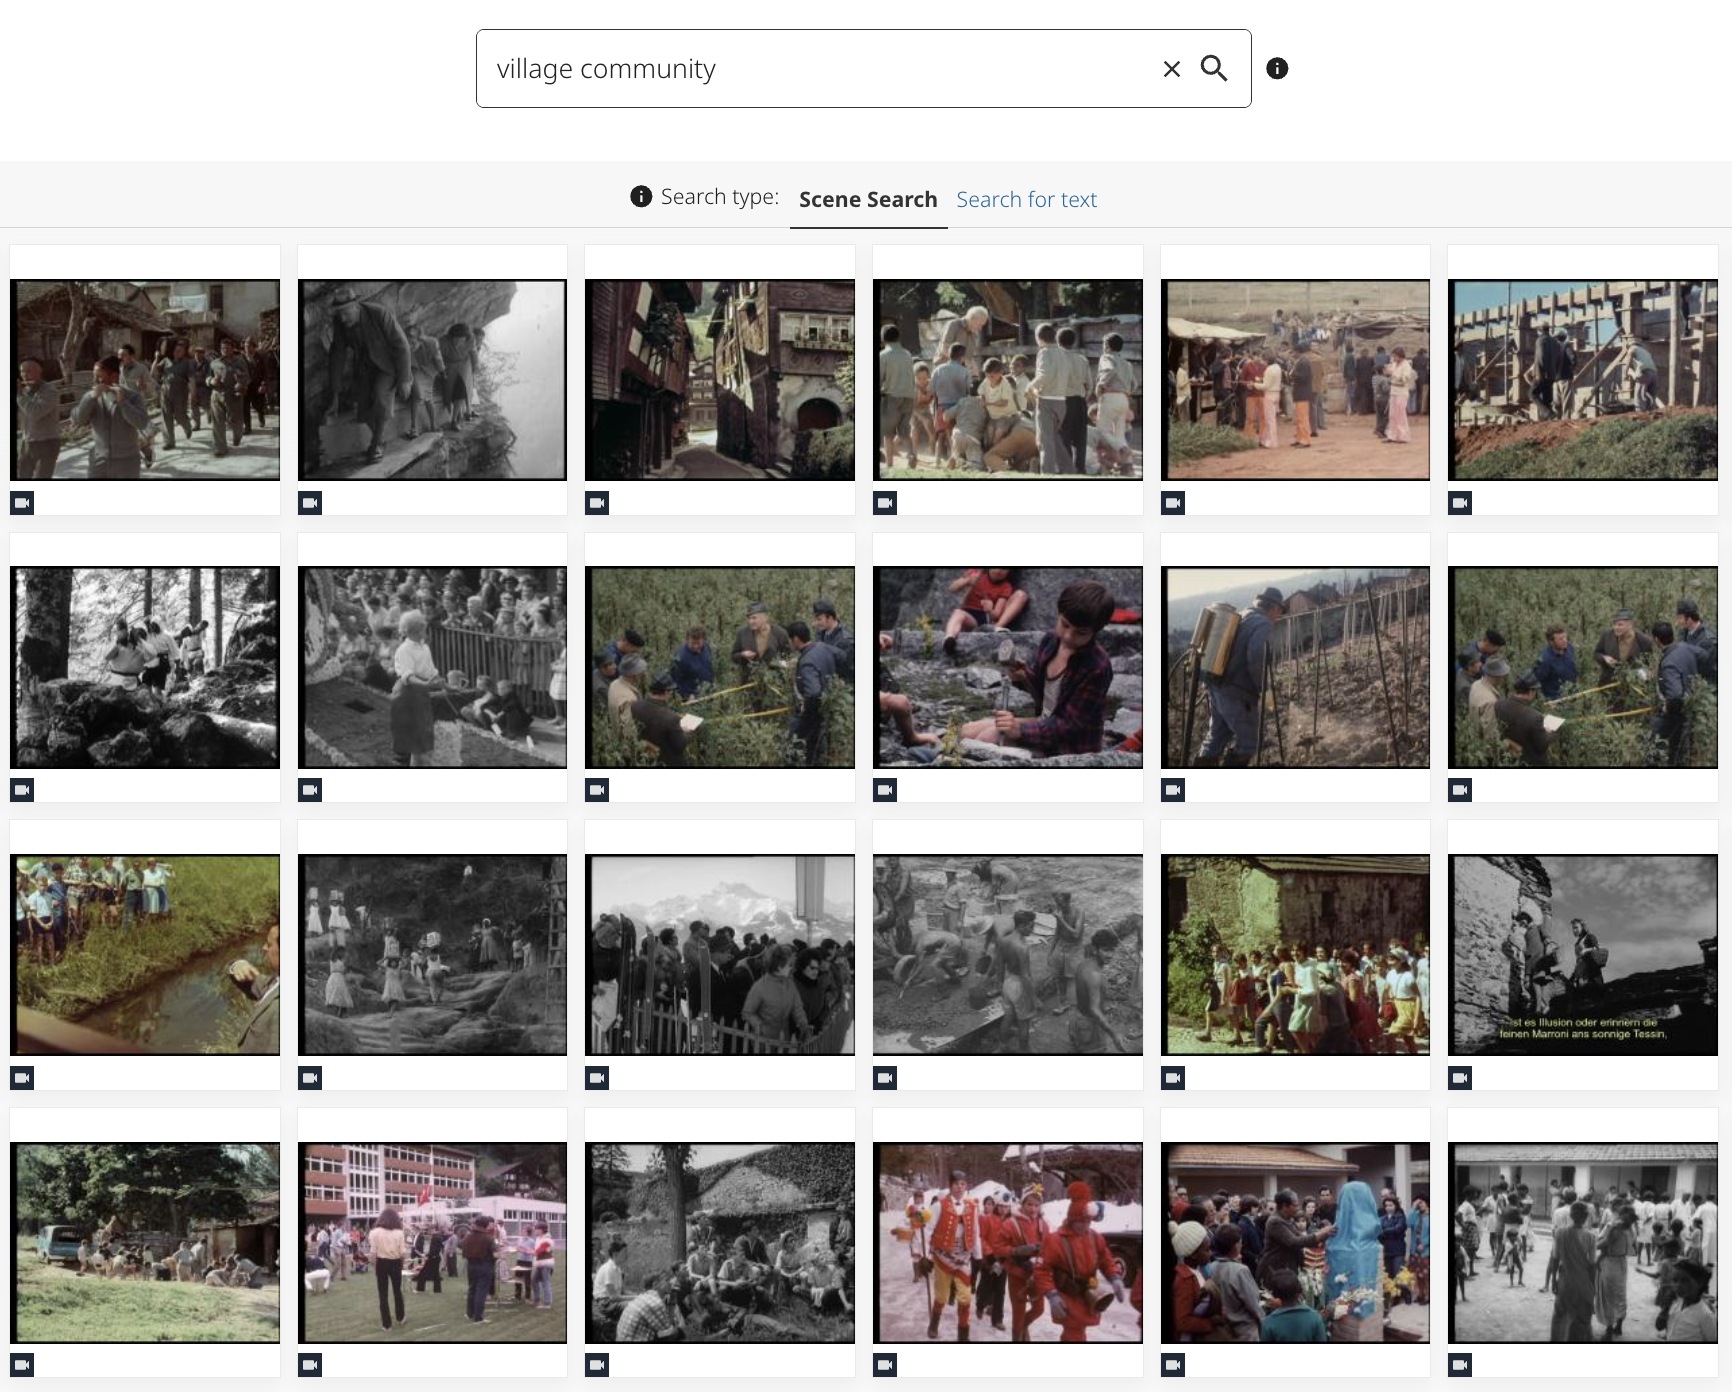Open thumbnail of boy hammering on rocks
1732x1392 pixels.
[x=1007, y=667]
